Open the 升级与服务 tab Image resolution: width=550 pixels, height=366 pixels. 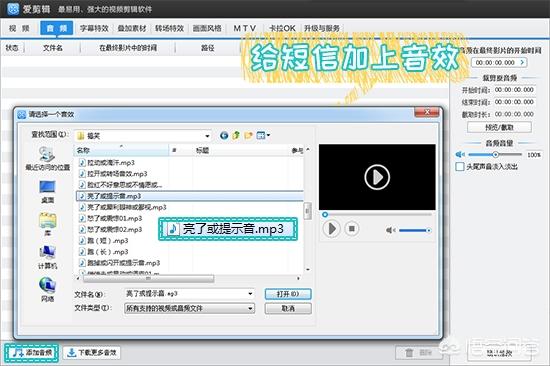click(x=322, y=28)
